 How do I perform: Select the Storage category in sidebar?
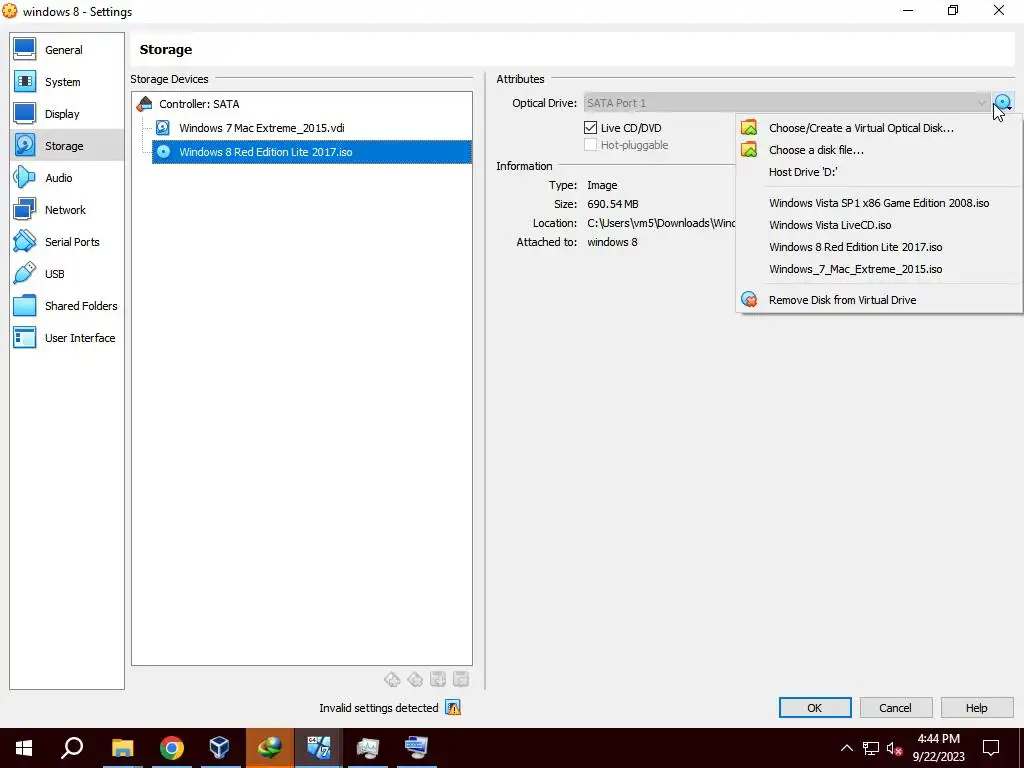(67, 146)
